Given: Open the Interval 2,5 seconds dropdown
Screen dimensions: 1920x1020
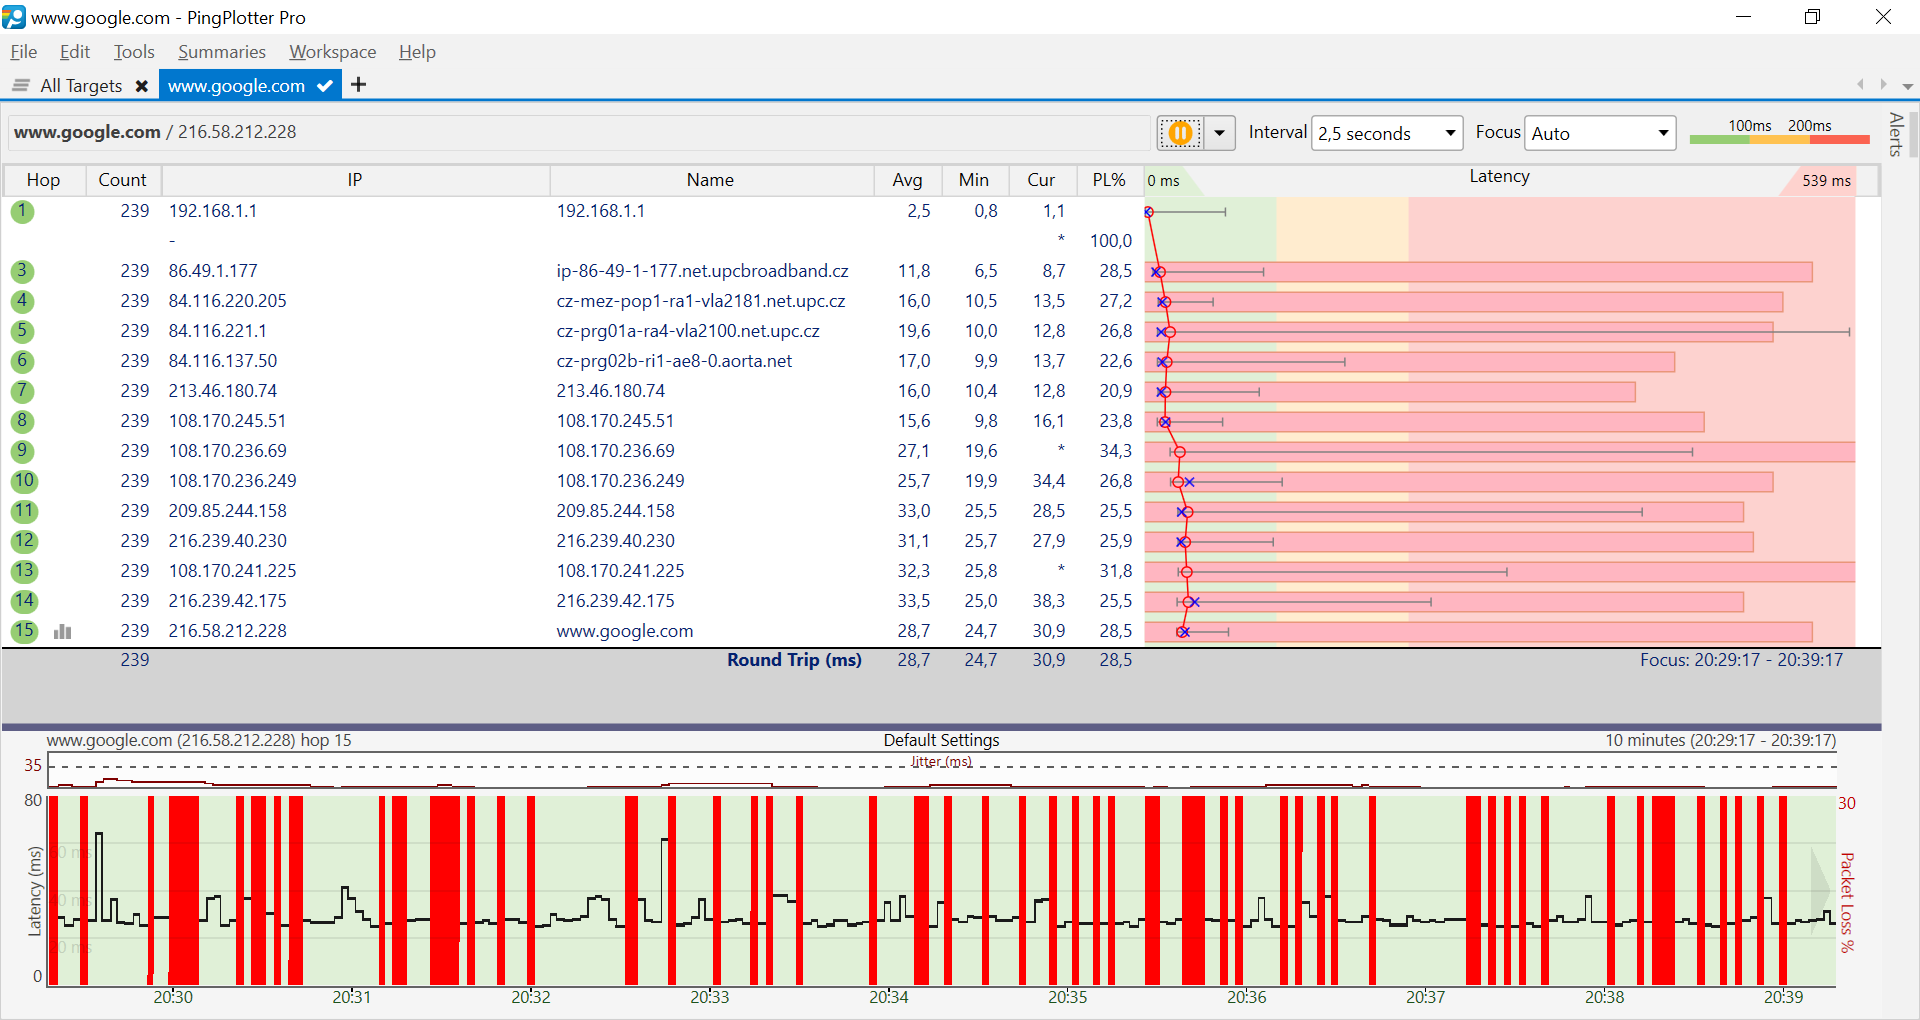Looking at the screenshot, I should pos(1388,133).
